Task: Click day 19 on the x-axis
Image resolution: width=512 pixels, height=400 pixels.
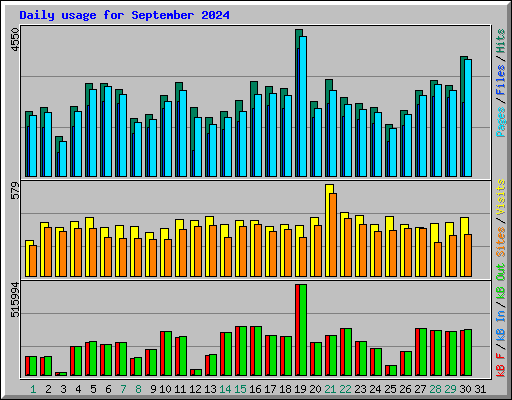Action: tap(300, 389)
